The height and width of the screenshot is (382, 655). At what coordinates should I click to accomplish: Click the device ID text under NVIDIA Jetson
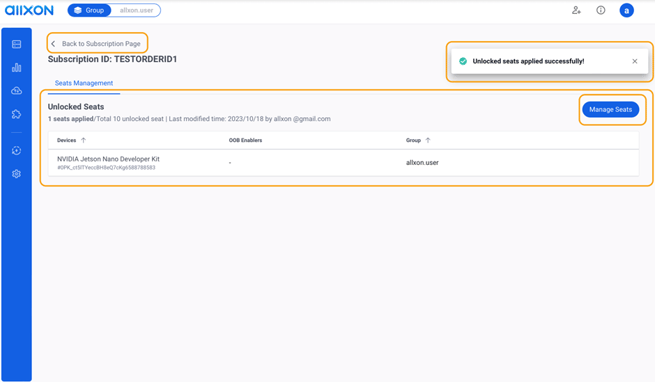106,168
